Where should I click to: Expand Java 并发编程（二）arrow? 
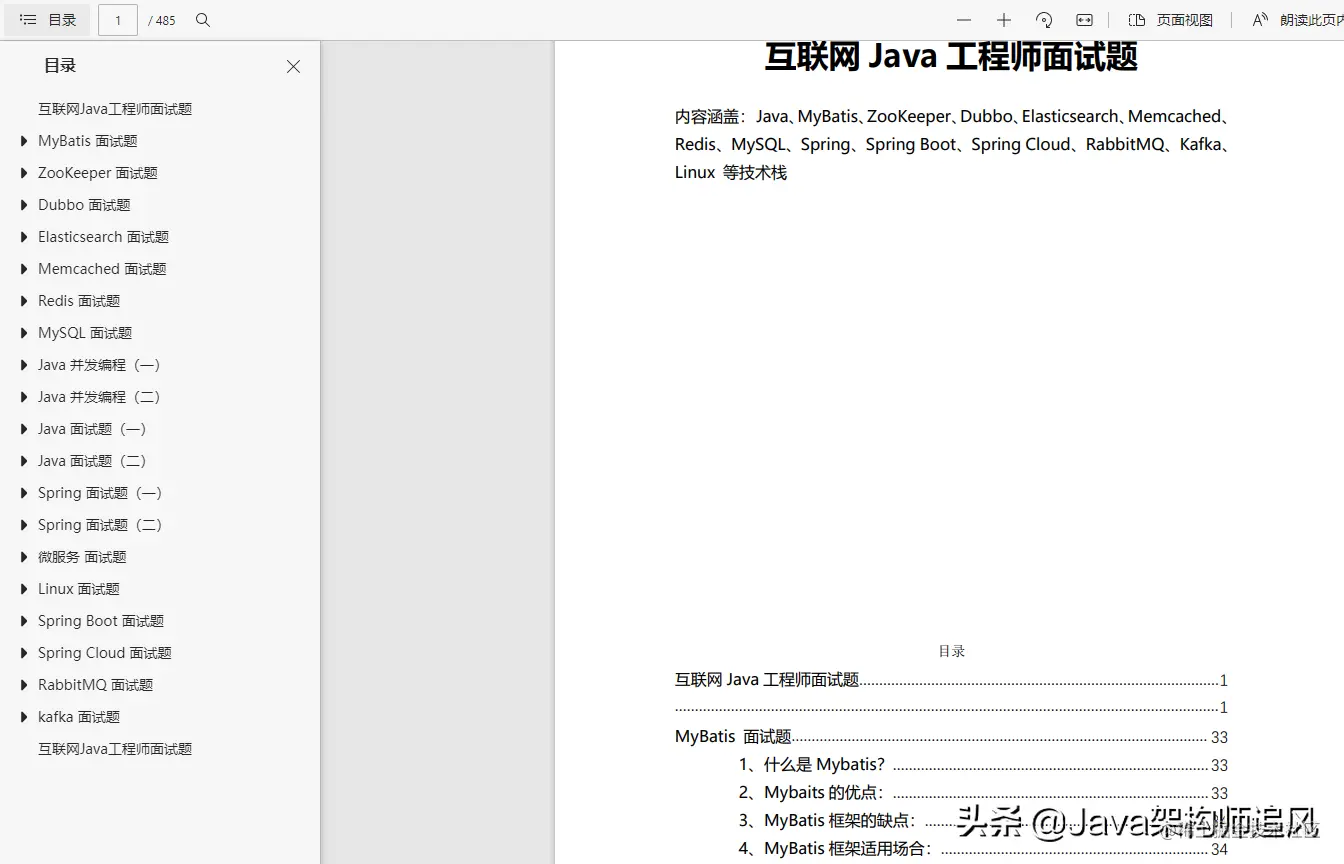pos(24,397)
